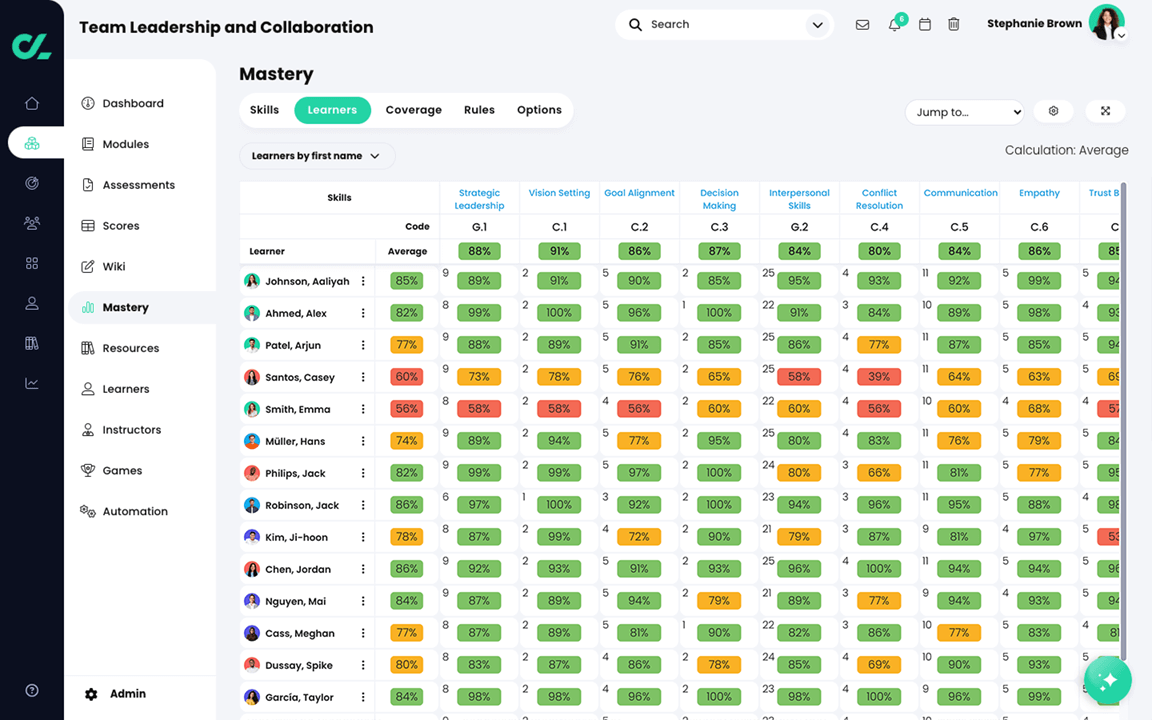Switch to the Rules tab

pyautogui.click(x=479, y=110)
